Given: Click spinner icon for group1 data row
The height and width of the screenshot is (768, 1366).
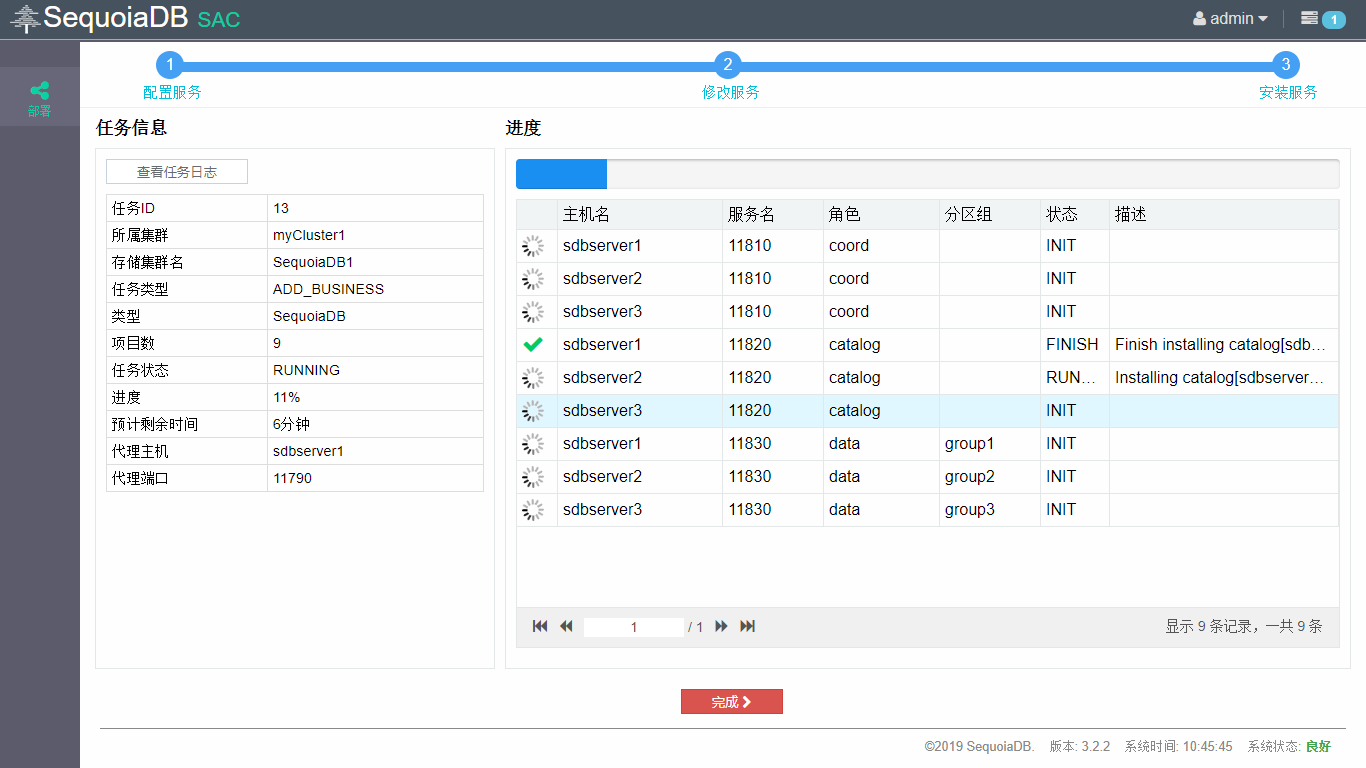Looking at the screenshot, I should point(534,443).
